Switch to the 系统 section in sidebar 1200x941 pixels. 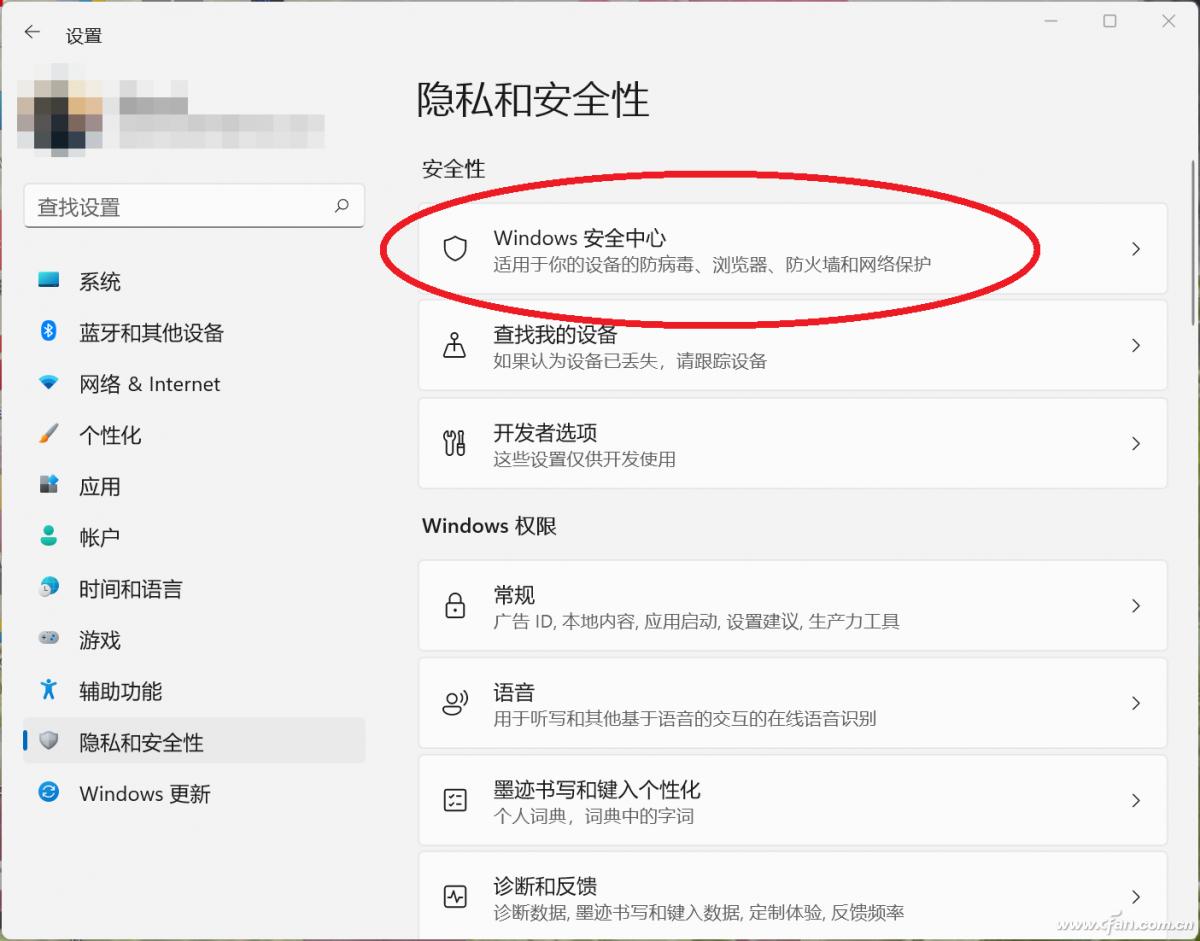pyautogui.click(x=100, y=282)
